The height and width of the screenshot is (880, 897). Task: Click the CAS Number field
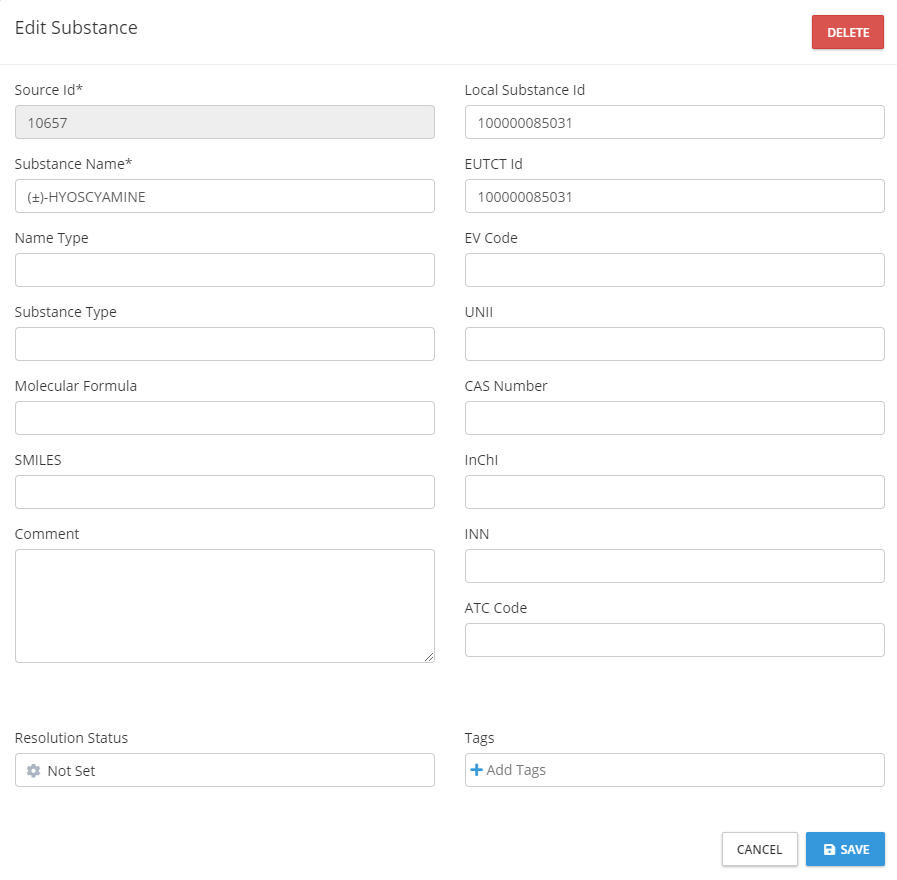click(x=674, y=418)
